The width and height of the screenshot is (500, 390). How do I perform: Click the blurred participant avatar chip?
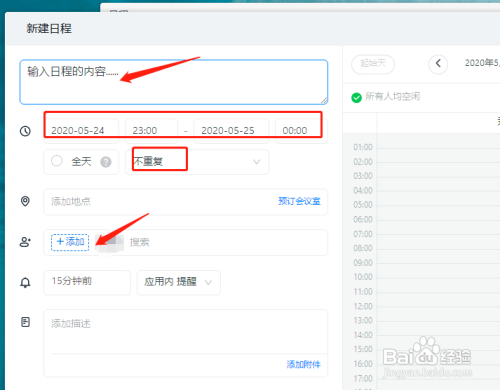click(109, 242)
